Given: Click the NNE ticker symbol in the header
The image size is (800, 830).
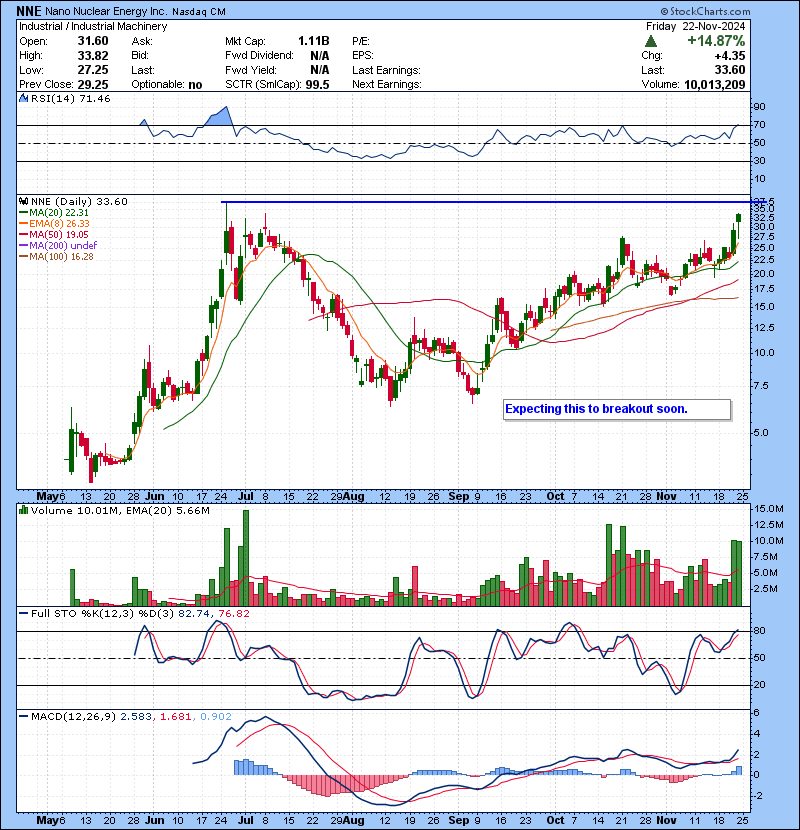Looking at the screenshot, I should coord(29,11).
